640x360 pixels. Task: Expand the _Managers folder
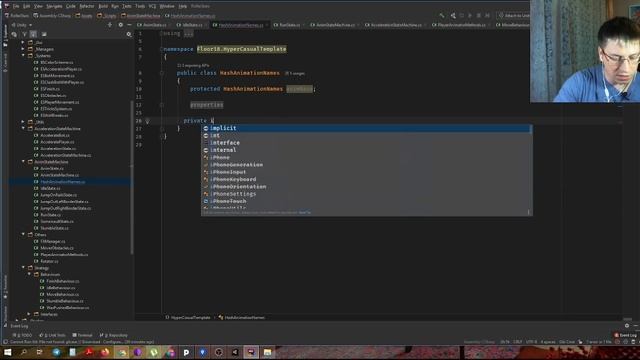(x=23, y=49)
